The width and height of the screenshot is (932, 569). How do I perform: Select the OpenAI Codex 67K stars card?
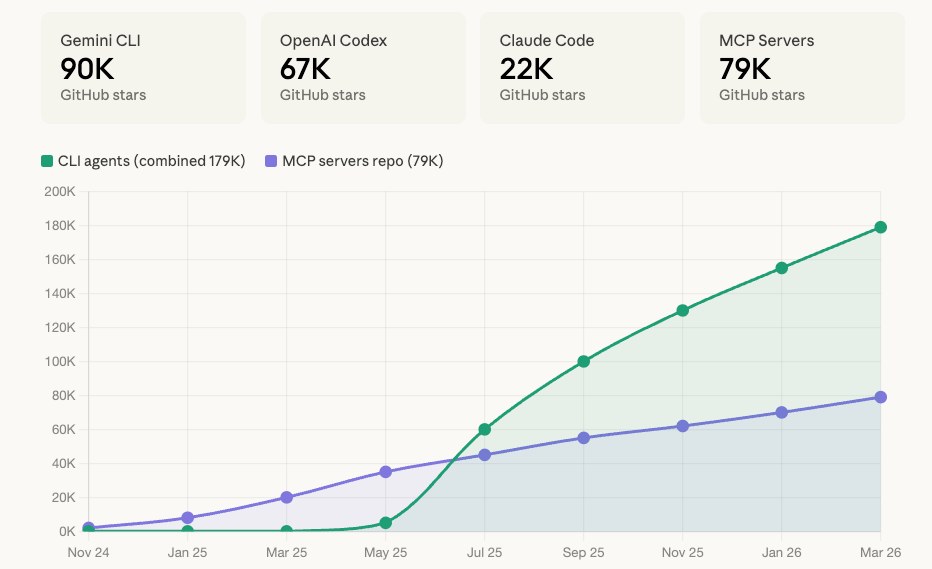tap(363, 68)
